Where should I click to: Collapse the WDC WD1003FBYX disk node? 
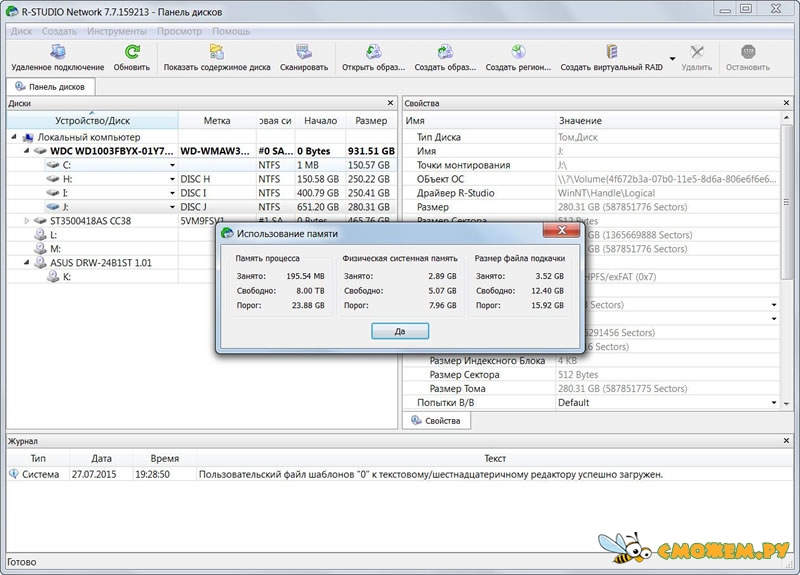click(x=27, y=151)
